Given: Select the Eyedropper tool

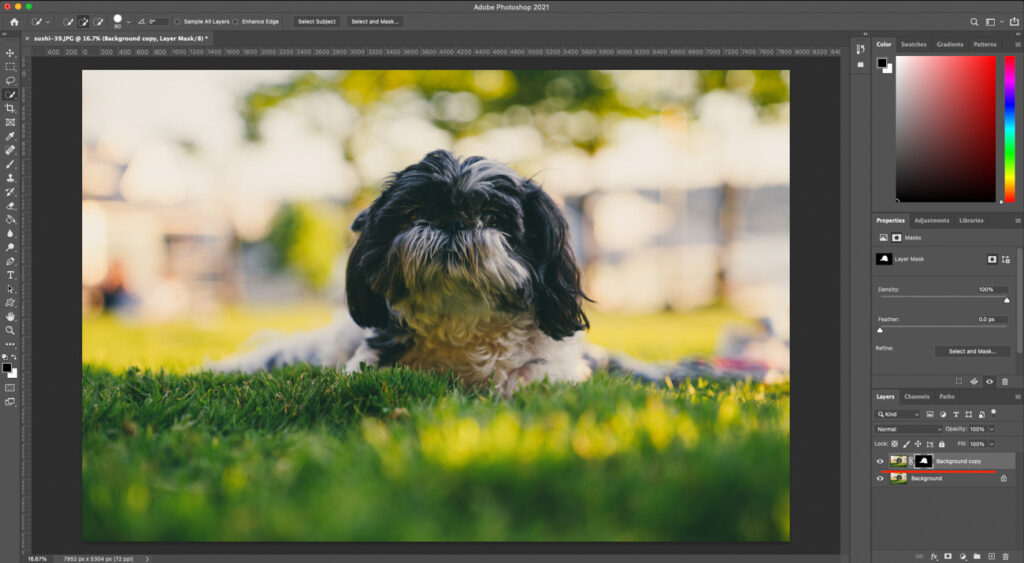Looking at the screenshot, I should point(10,136).
